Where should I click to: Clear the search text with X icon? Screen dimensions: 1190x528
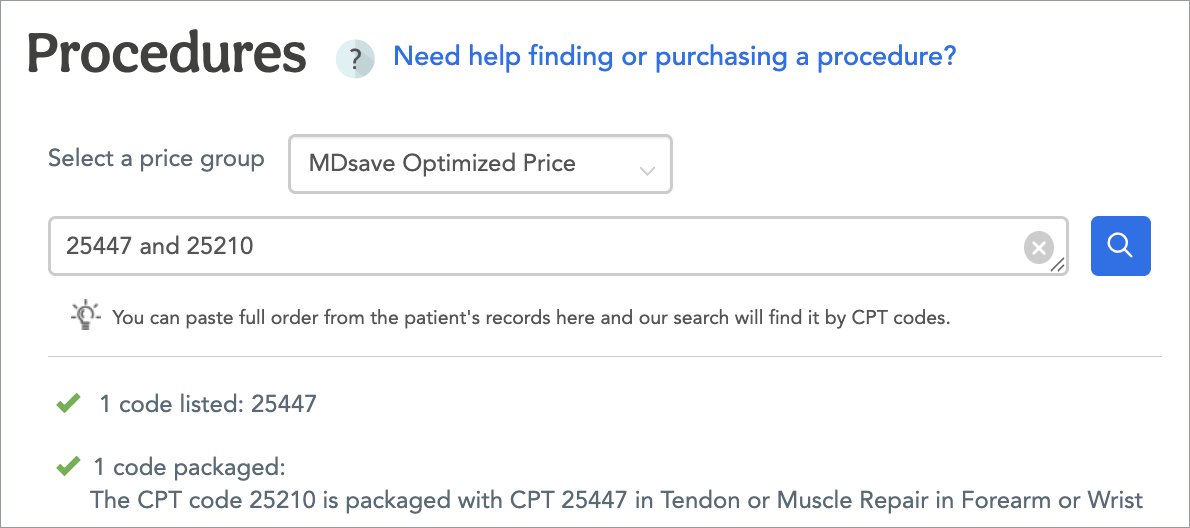click(x=1039, y=247)
